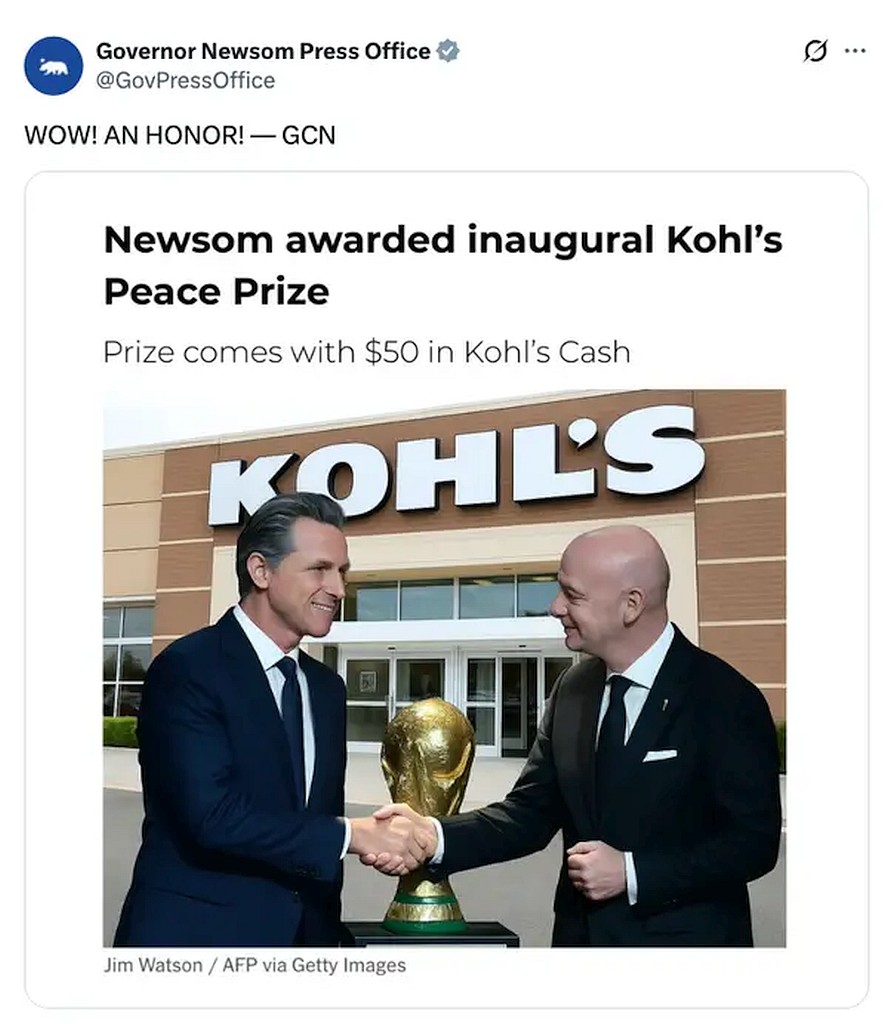Select the "WOW! AN HONOR!" post text
This screenshot has height=1024, width=888.
179,134
